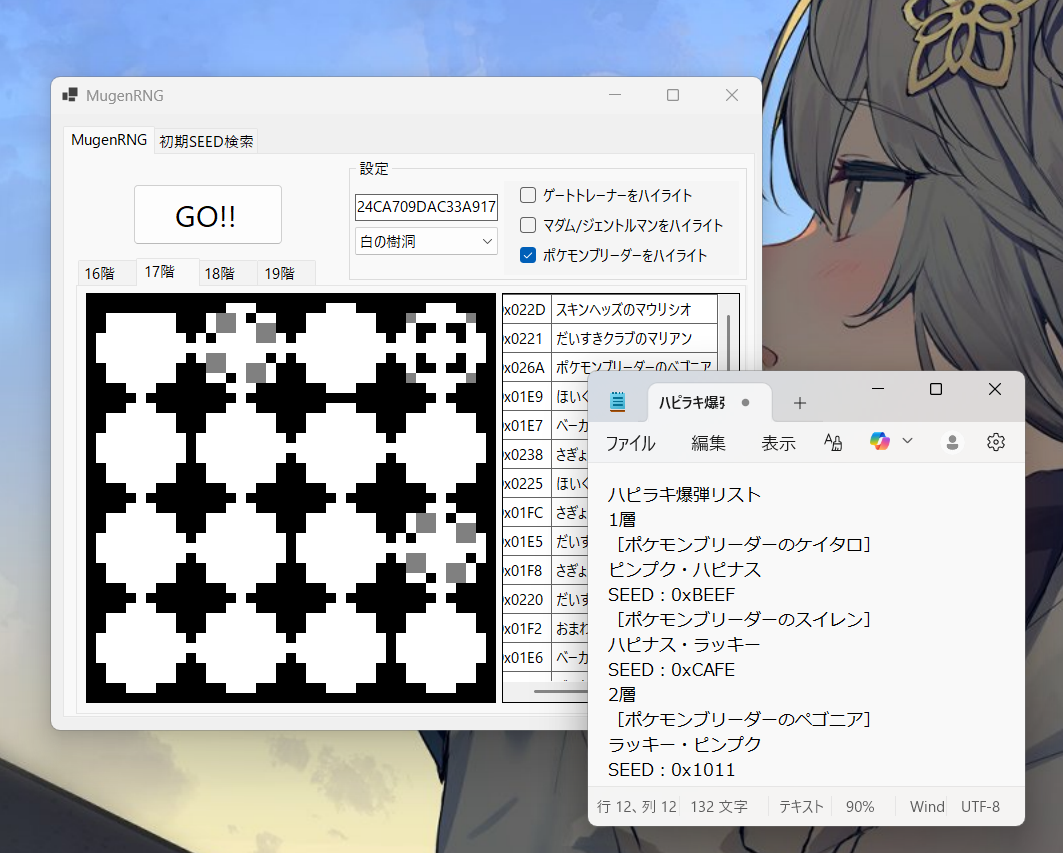Click the text SEED : 0xBEEF
Viewport: 1063px width, 853px height.
tap(671, 595)
